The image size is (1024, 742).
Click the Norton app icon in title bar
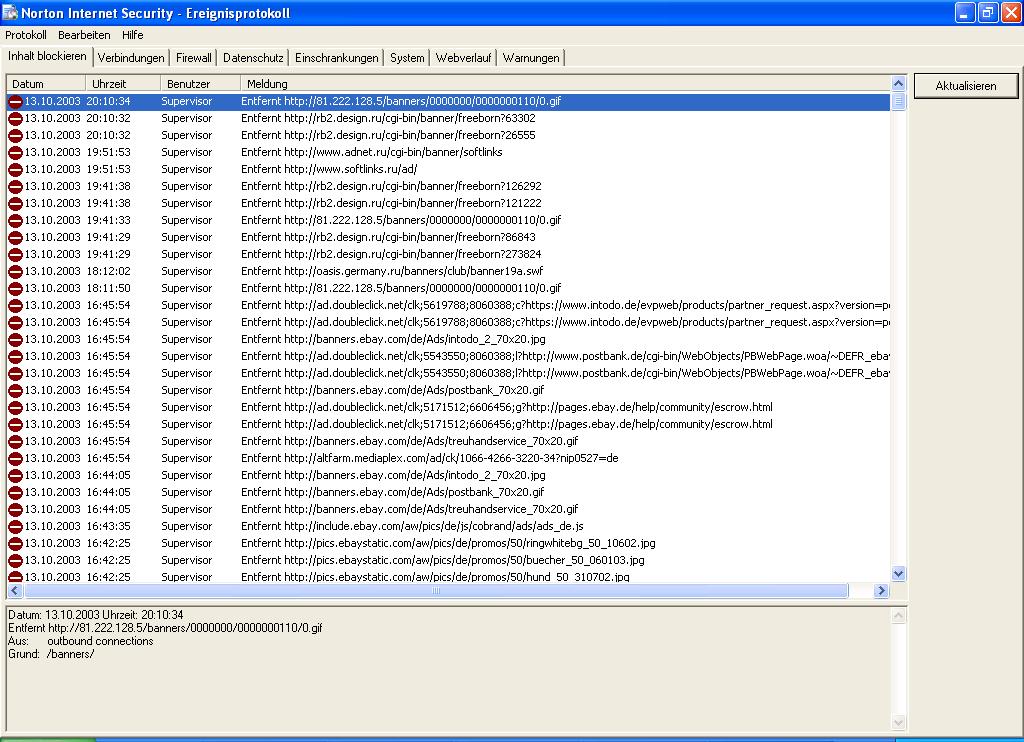(x=10, y=12)
